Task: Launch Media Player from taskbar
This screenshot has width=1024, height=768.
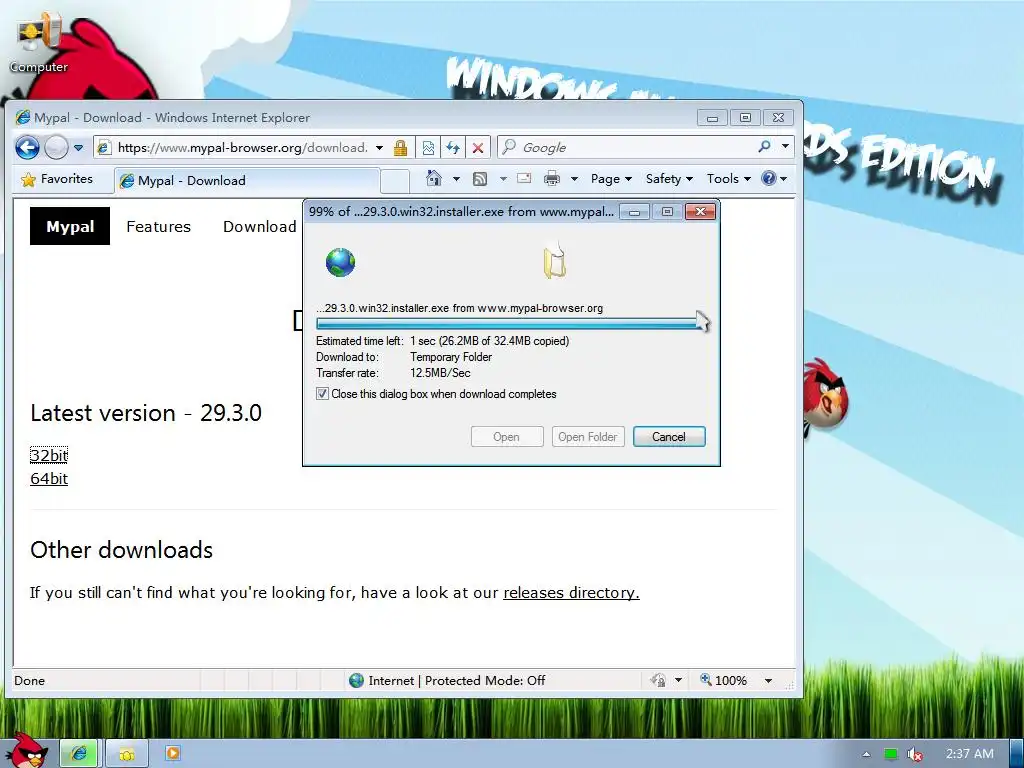Action: (173, 753)
